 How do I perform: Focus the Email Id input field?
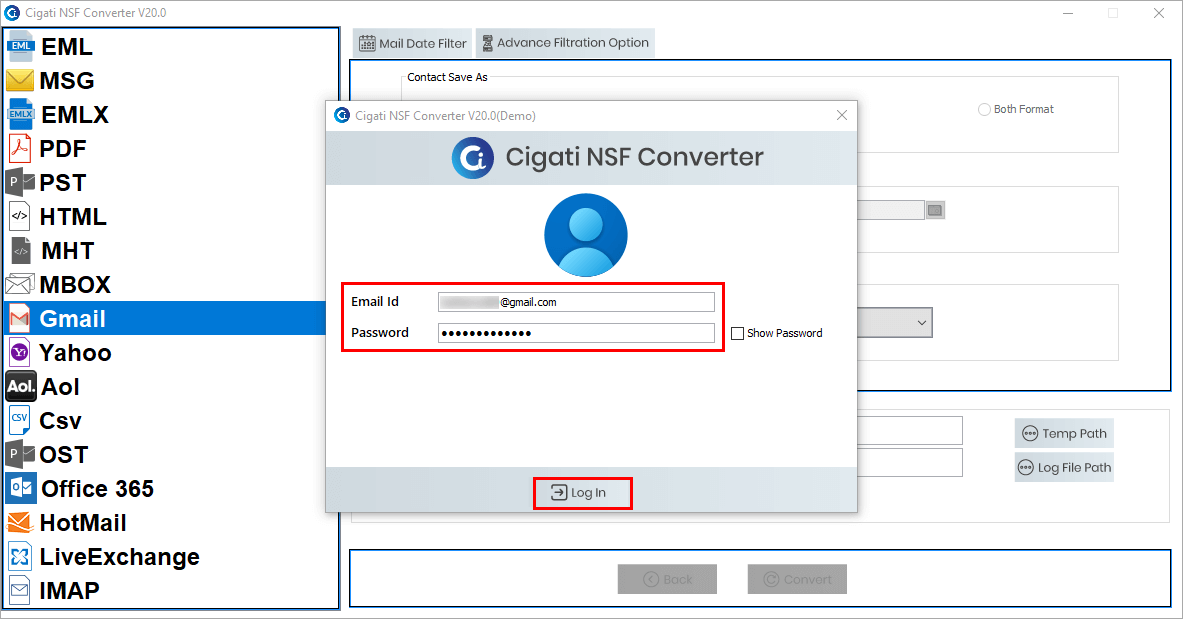(576, 302)
